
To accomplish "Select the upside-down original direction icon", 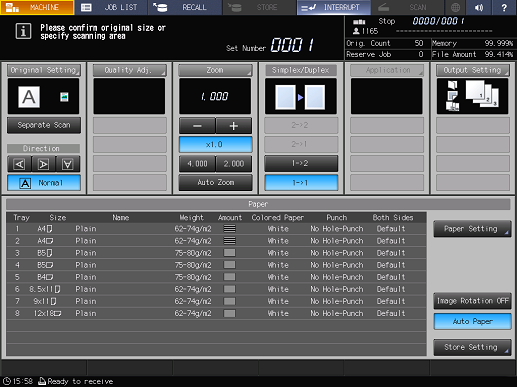I will [68, 164].
